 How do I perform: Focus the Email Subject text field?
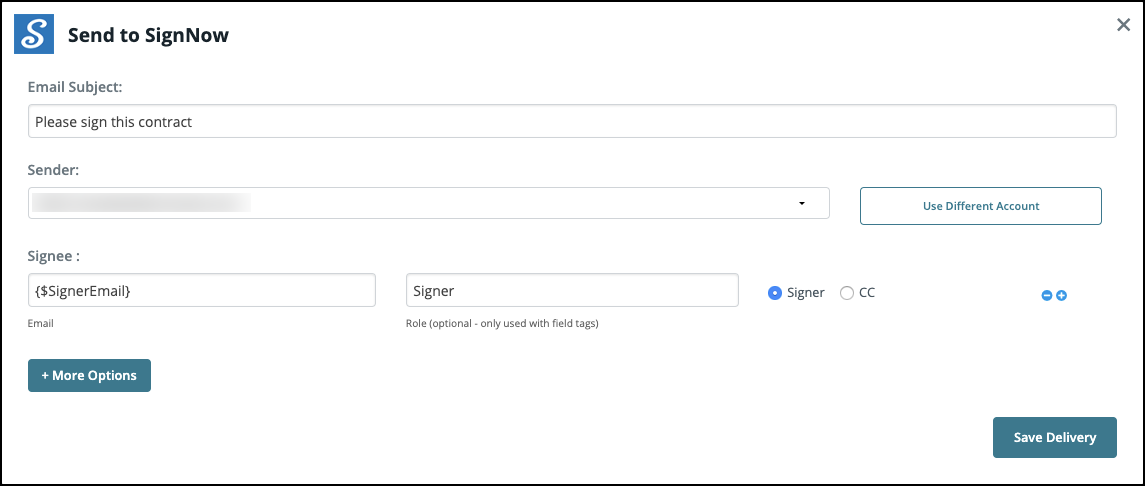point(572,121)
